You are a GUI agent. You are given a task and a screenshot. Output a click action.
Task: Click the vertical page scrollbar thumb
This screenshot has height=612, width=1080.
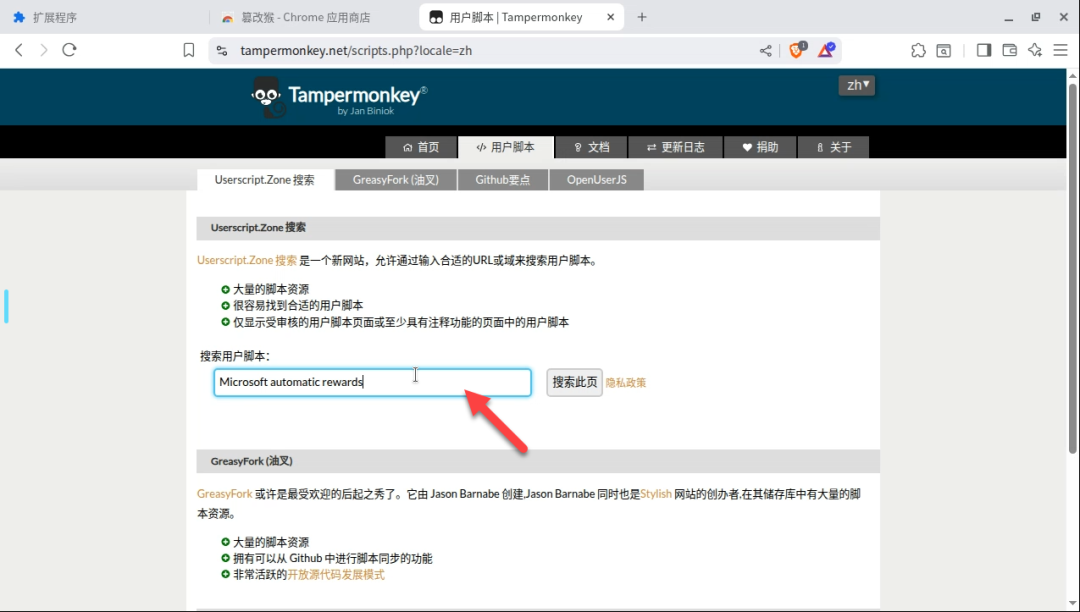pyautogui.click(x=1072, y=268)
